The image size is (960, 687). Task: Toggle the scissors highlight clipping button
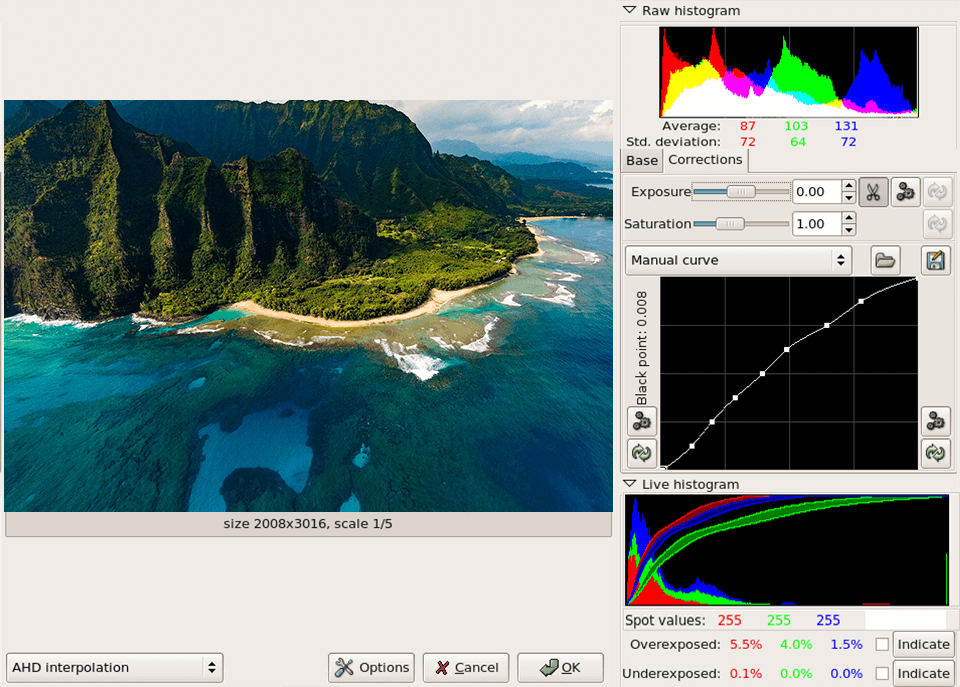pos(873,192)
